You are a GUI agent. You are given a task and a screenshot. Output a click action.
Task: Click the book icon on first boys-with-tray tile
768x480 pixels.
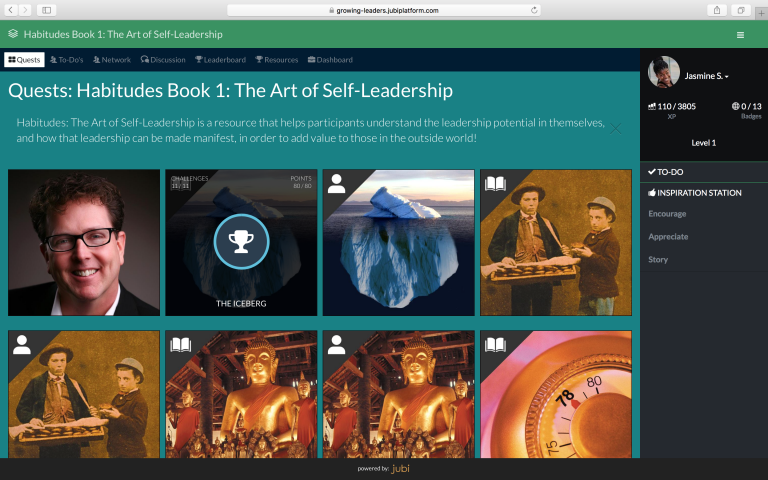tap(495, 184)
